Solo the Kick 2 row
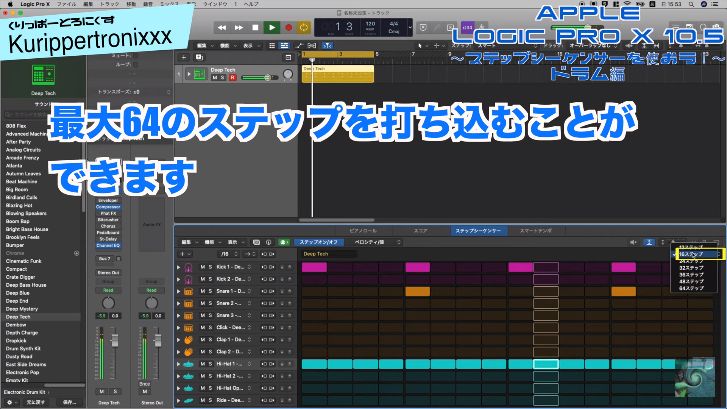727x409 pixels. pos(210,280)
